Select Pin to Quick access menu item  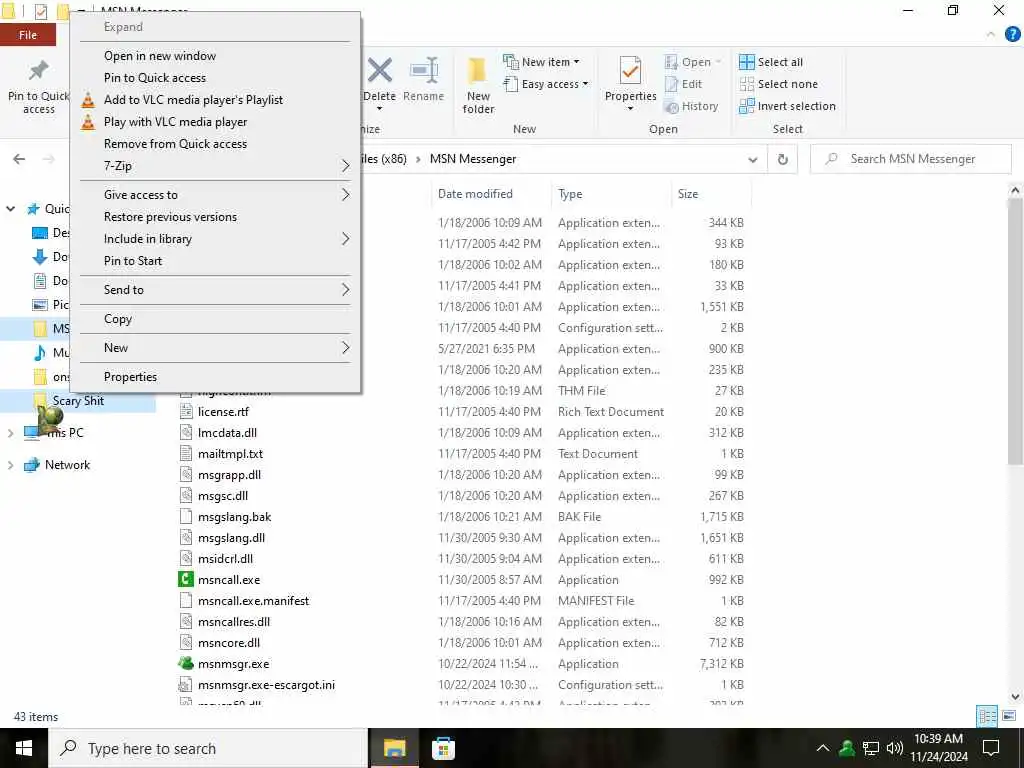(x=216, y=78)
